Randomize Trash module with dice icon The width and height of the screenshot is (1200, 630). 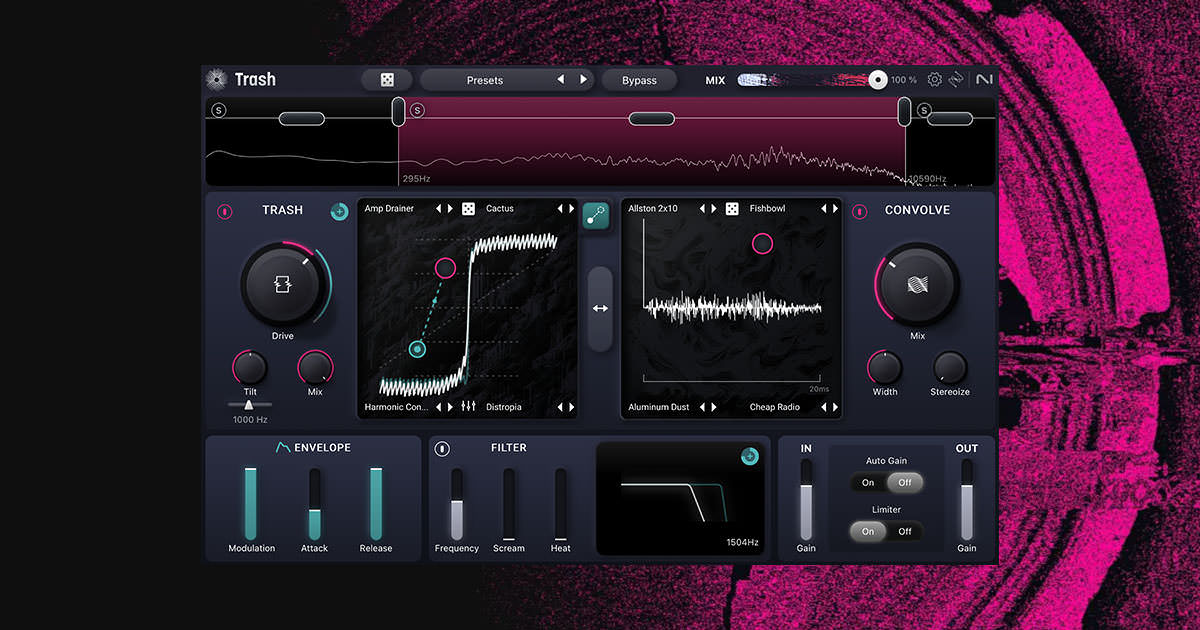[468, 209]
